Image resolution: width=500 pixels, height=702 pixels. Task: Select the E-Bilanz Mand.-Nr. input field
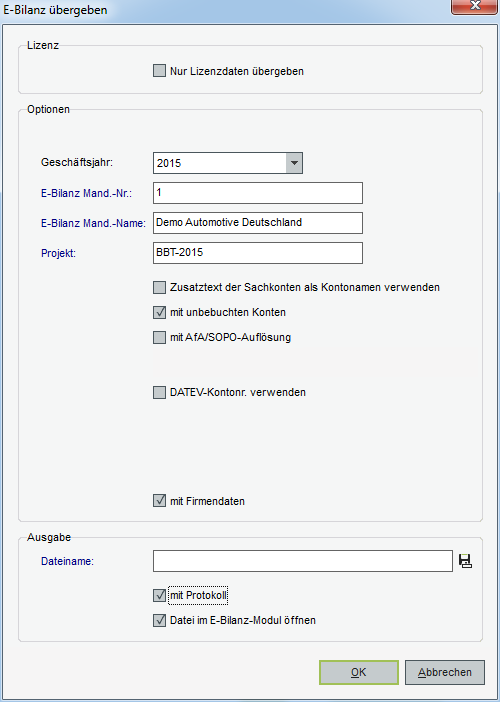pyautogui.click(x=258, y=193)
